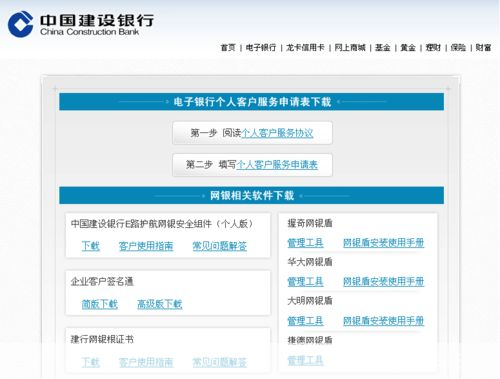Open 保险 in the top navigation
Viewport: 500px width, 379px height.
458,48
